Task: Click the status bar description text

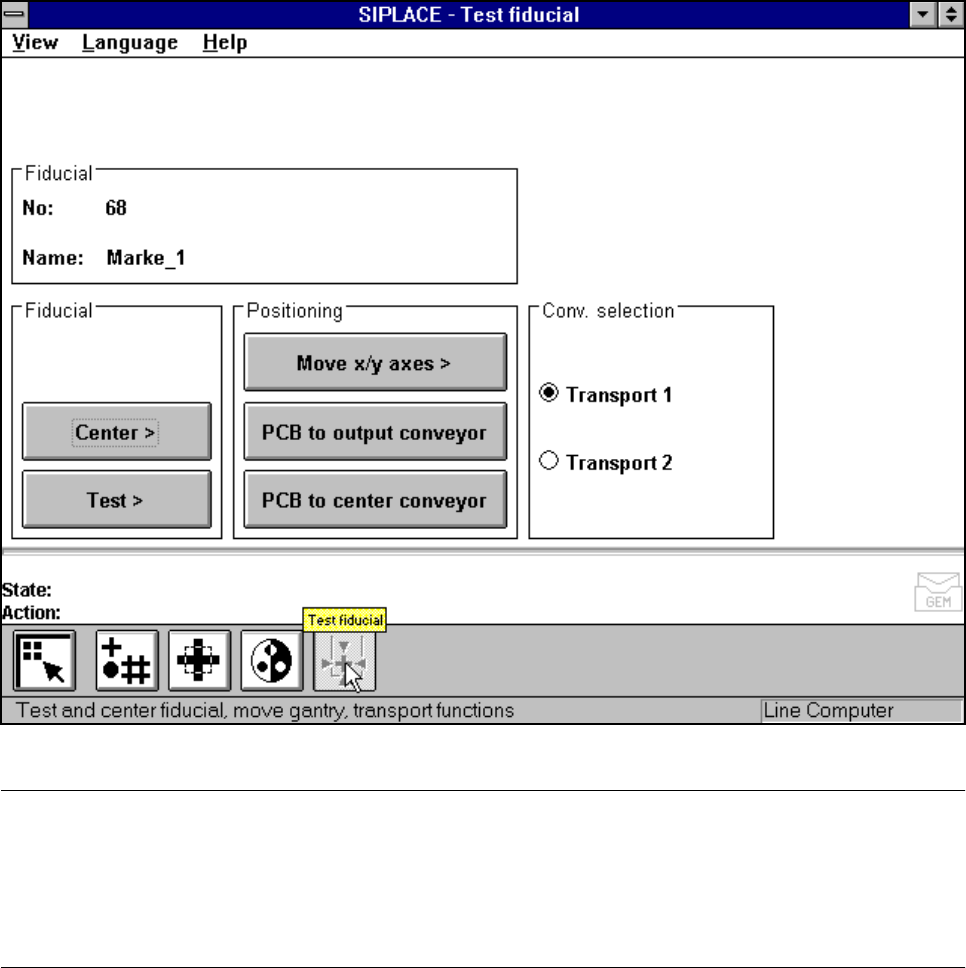Action: click(x=265, y=711)
